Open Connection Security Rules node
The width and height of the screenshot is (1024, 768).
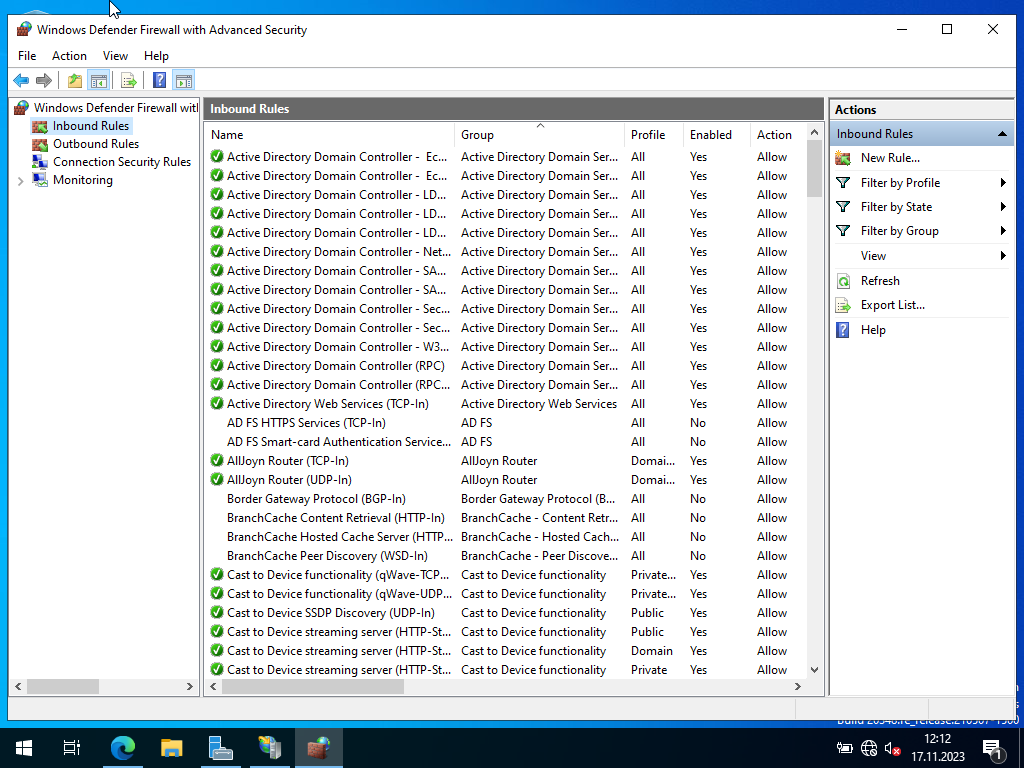pos(121,161)
